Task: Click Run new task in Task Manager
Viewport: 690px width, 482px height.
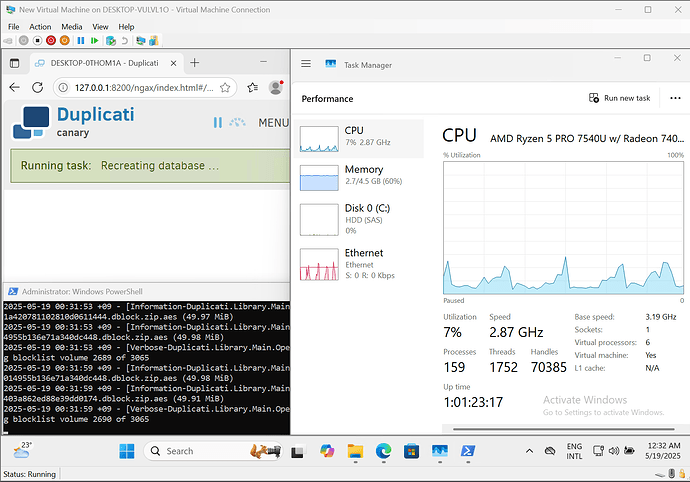Action: [620, 98]
